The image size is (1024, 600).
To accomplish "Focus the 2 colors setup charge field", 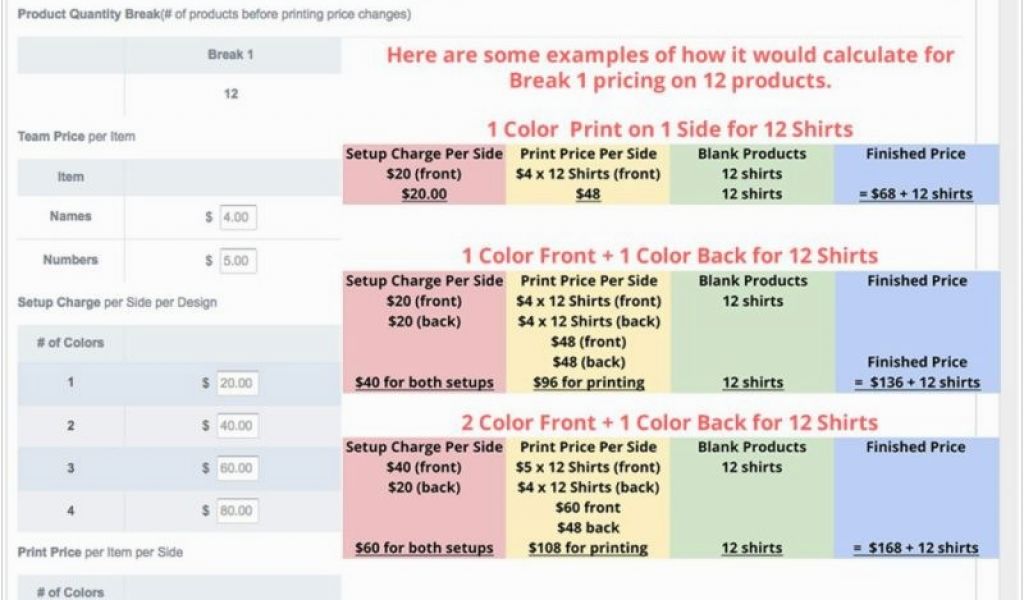I will click(238, 426).
